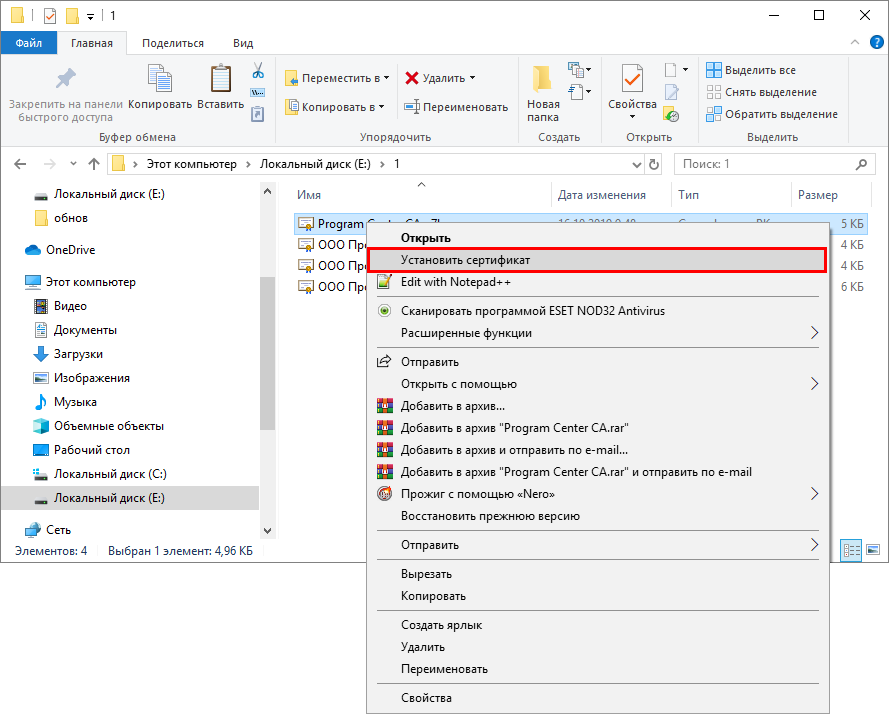Image resolution: width=889 pixels, height=714 pixels.
Task: Click the Новая папка folder icon
Action: coord(543,80)
